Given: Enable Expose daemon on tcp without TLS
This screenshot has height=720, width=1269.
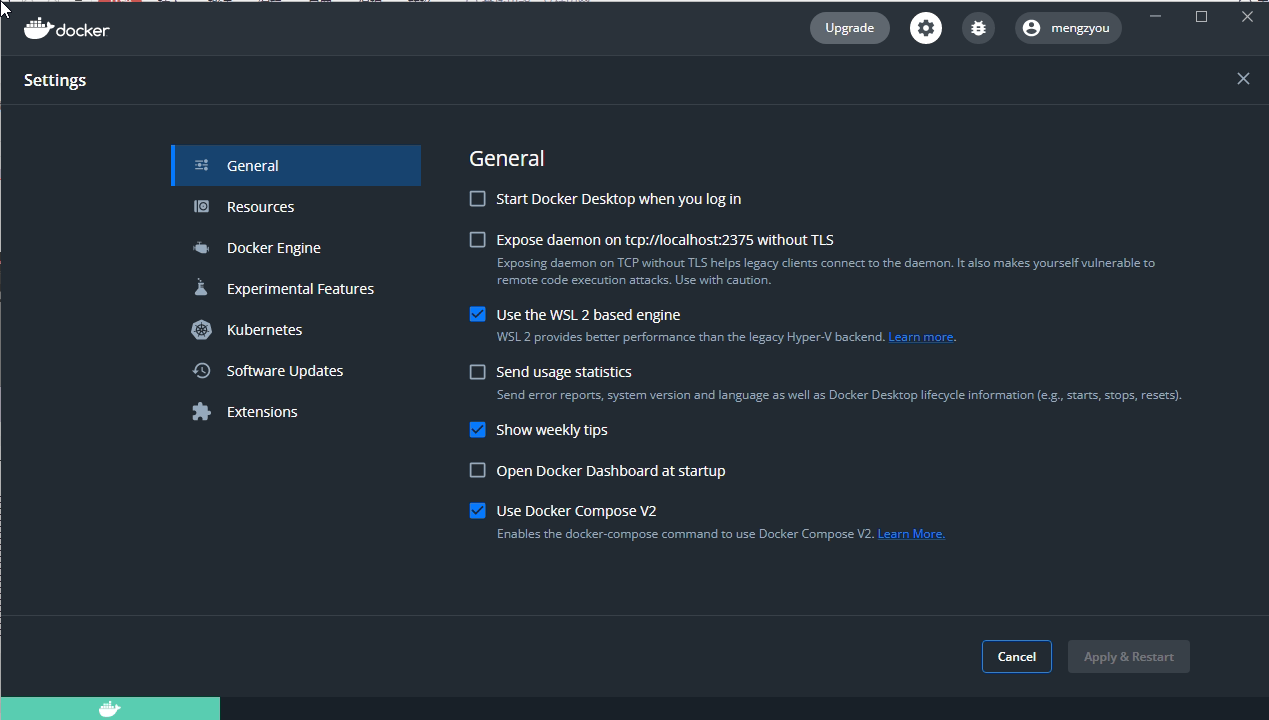Looking at the screenshot, I should click(x=477, y=239).
